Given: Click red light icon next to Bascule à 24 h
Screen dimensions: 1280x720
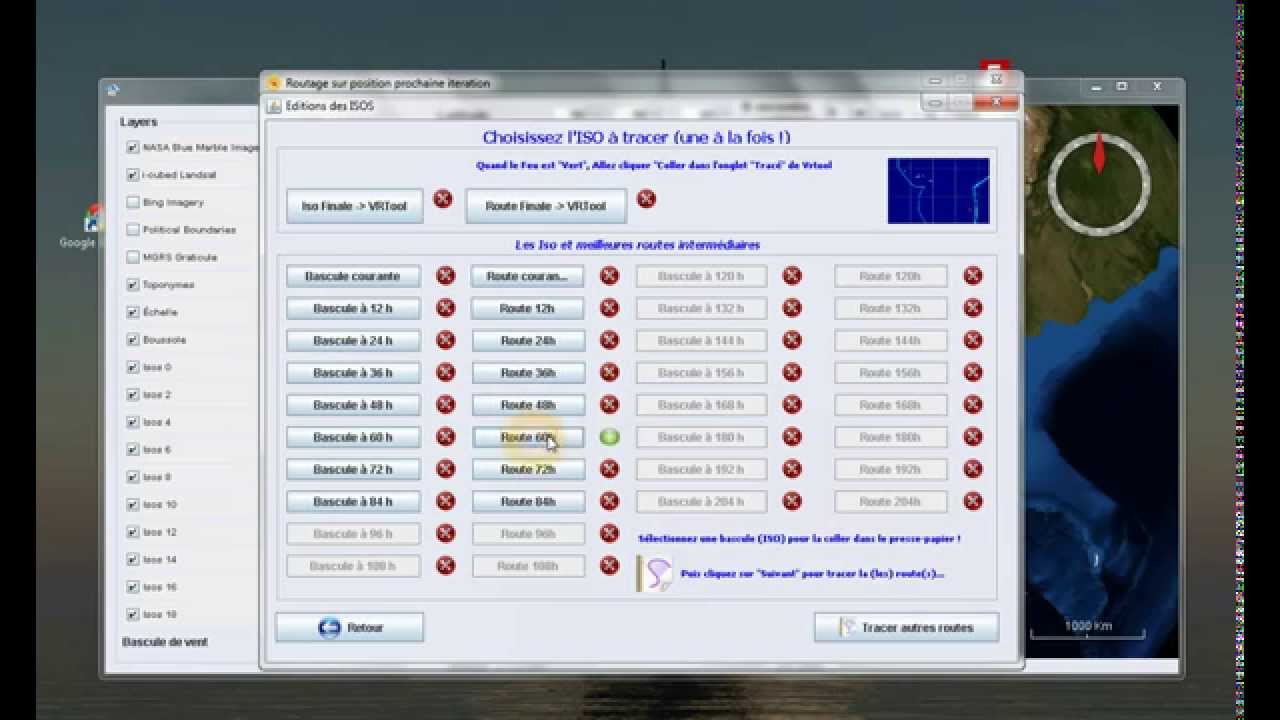Looking at the screenshot, I should (446, 340).
